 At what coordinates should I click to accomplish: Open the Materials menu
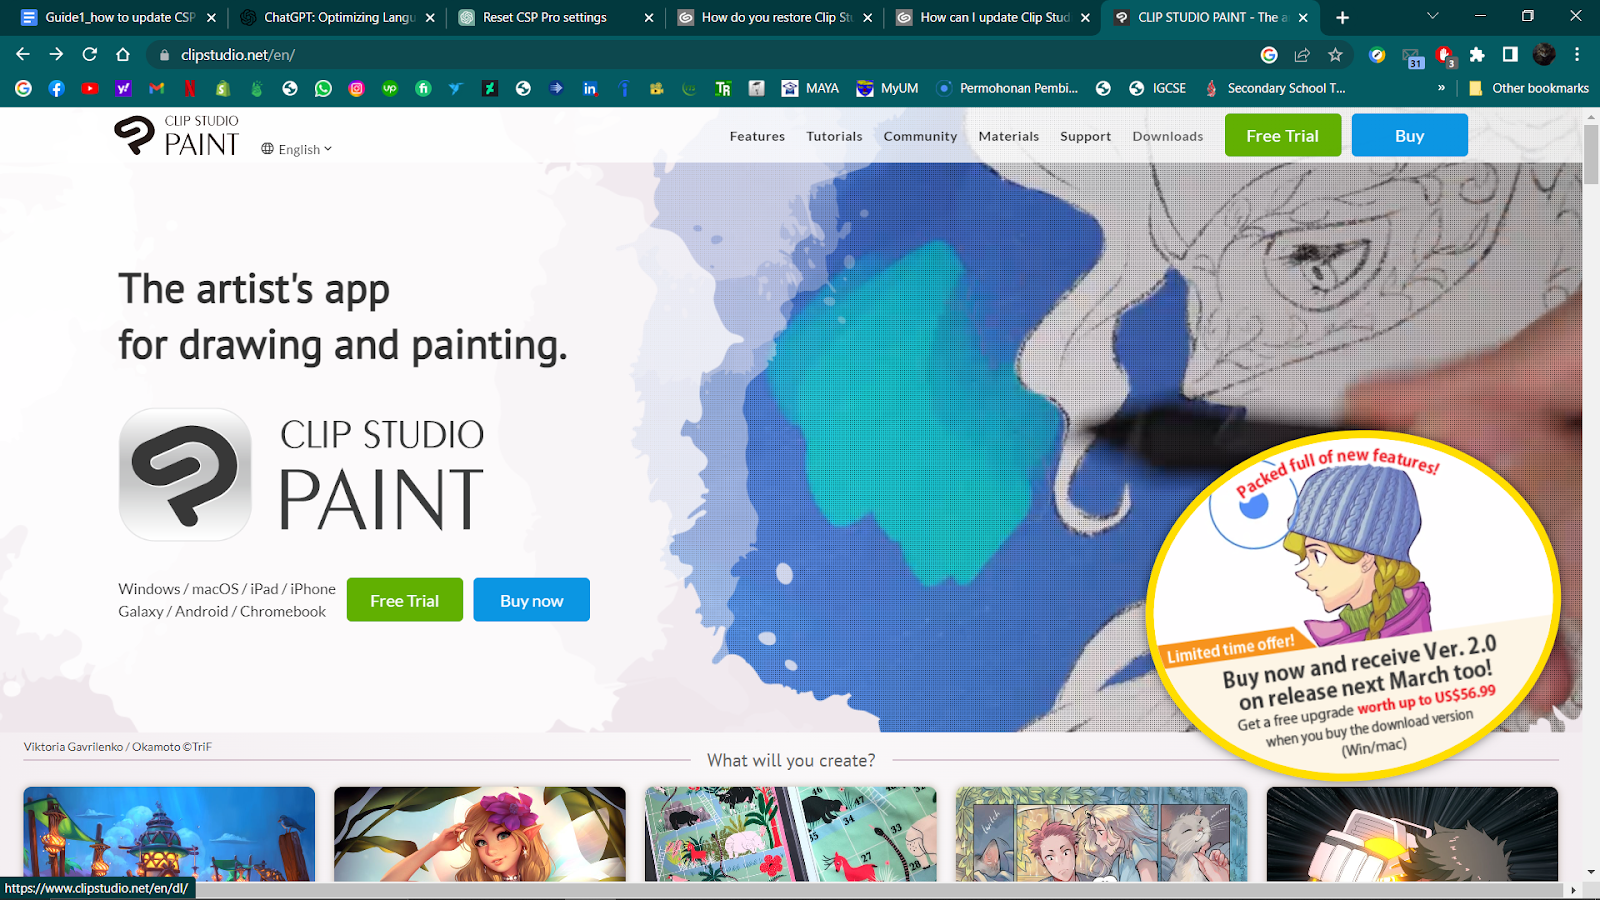tap(1008, 136)
